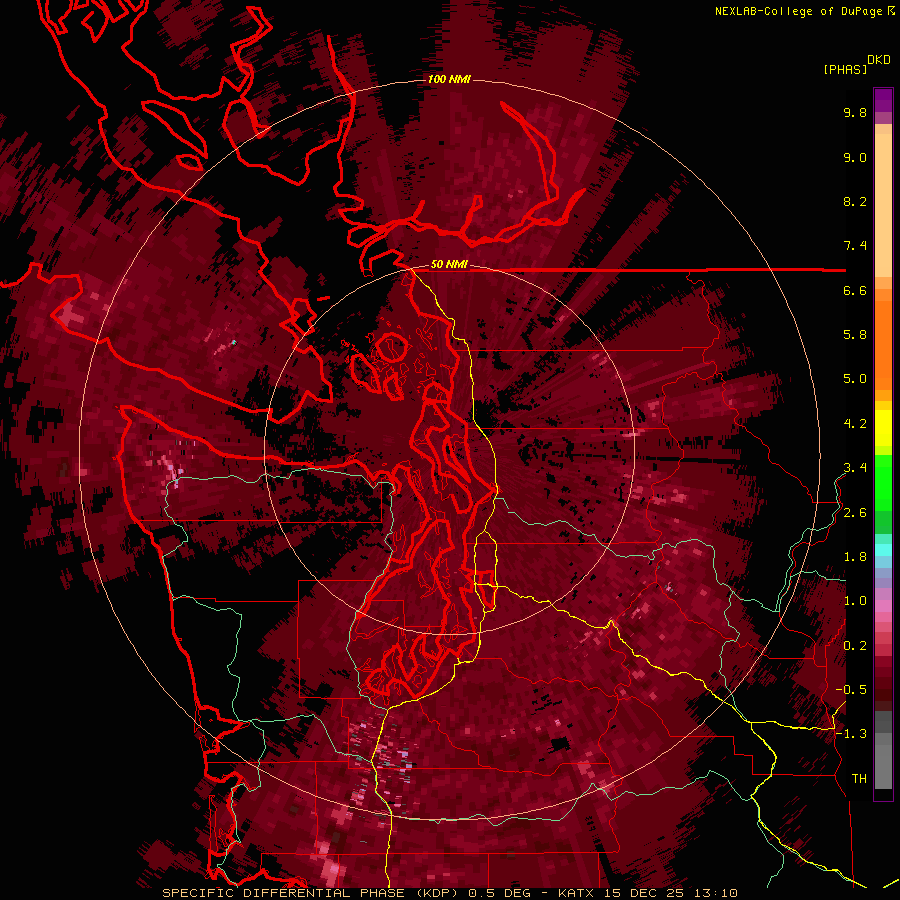Pick the yellow segment of color bar
Image resolution: width=900 pixels, height=900 pixels.
(883, 428)
